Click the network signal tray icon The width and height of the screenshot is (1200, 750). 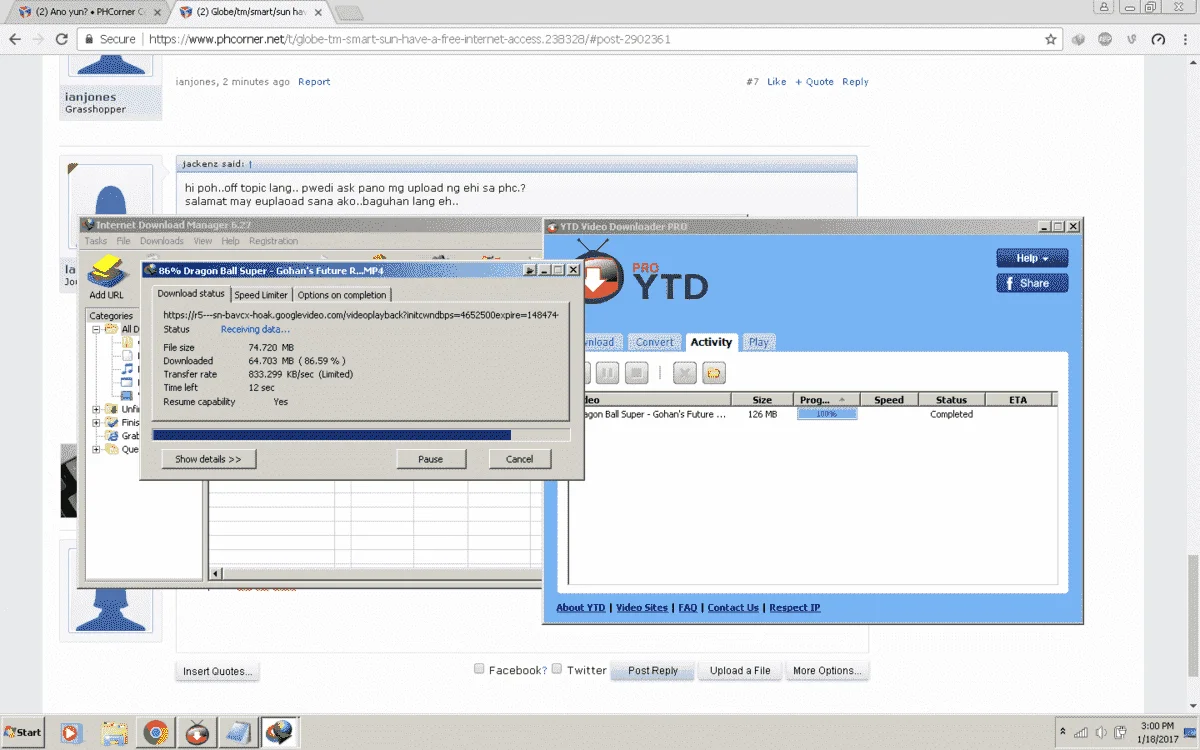point(1081,732)
